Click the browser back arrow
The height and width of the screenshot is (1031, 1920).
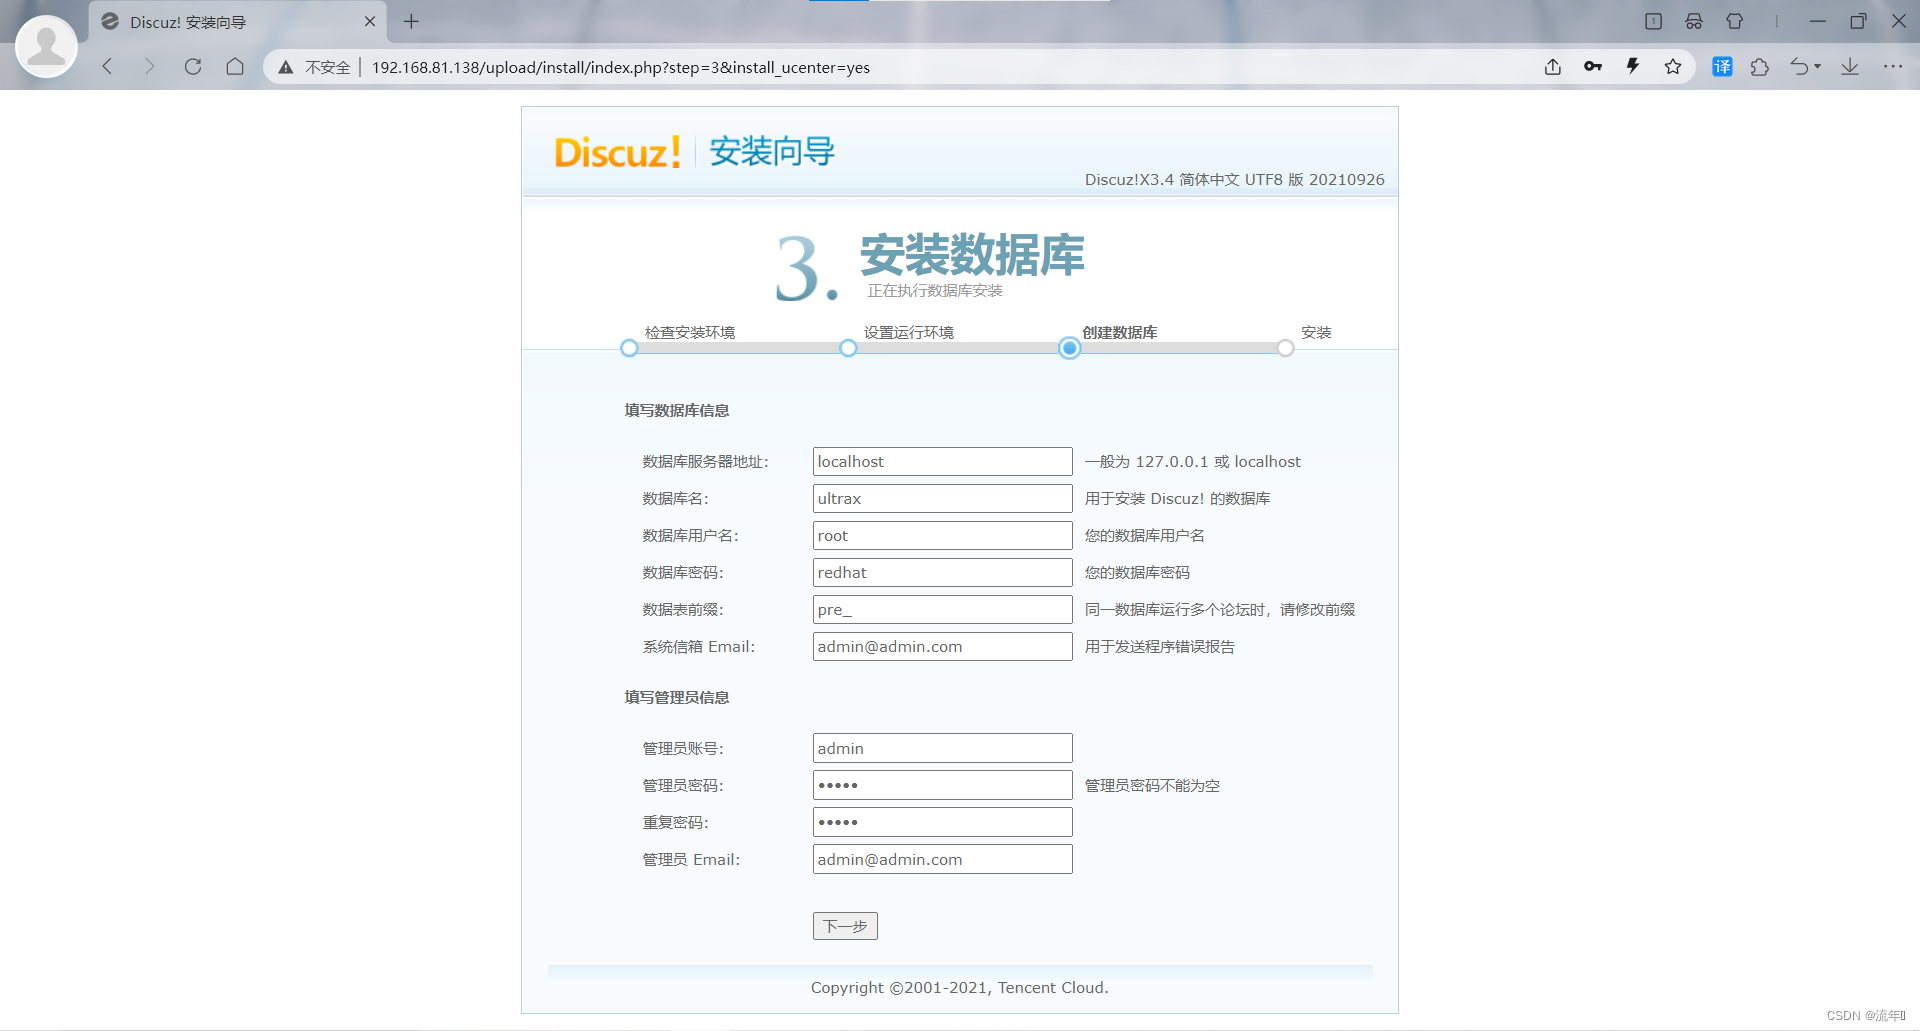pos(107,67)
